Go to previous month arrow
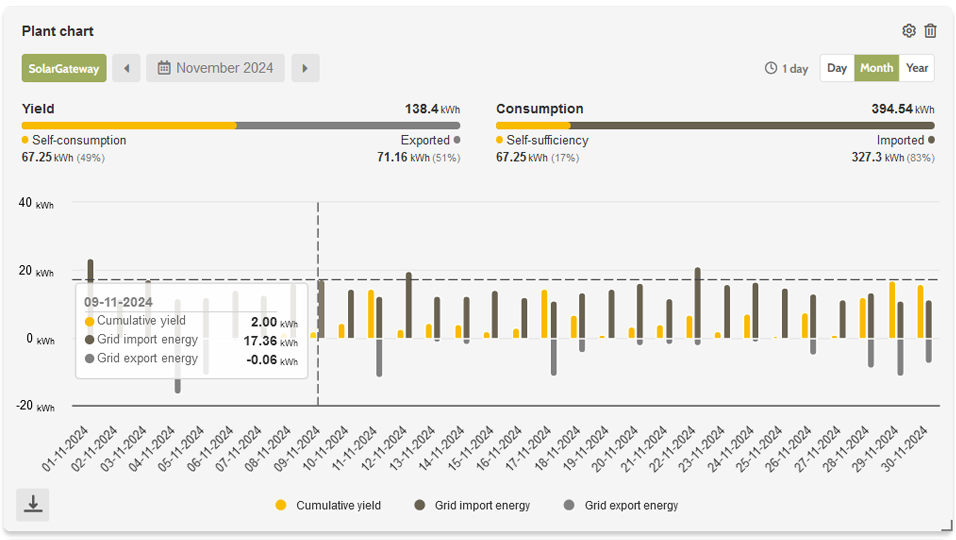The height and width of the screenshot is (540, 956). 126,68
